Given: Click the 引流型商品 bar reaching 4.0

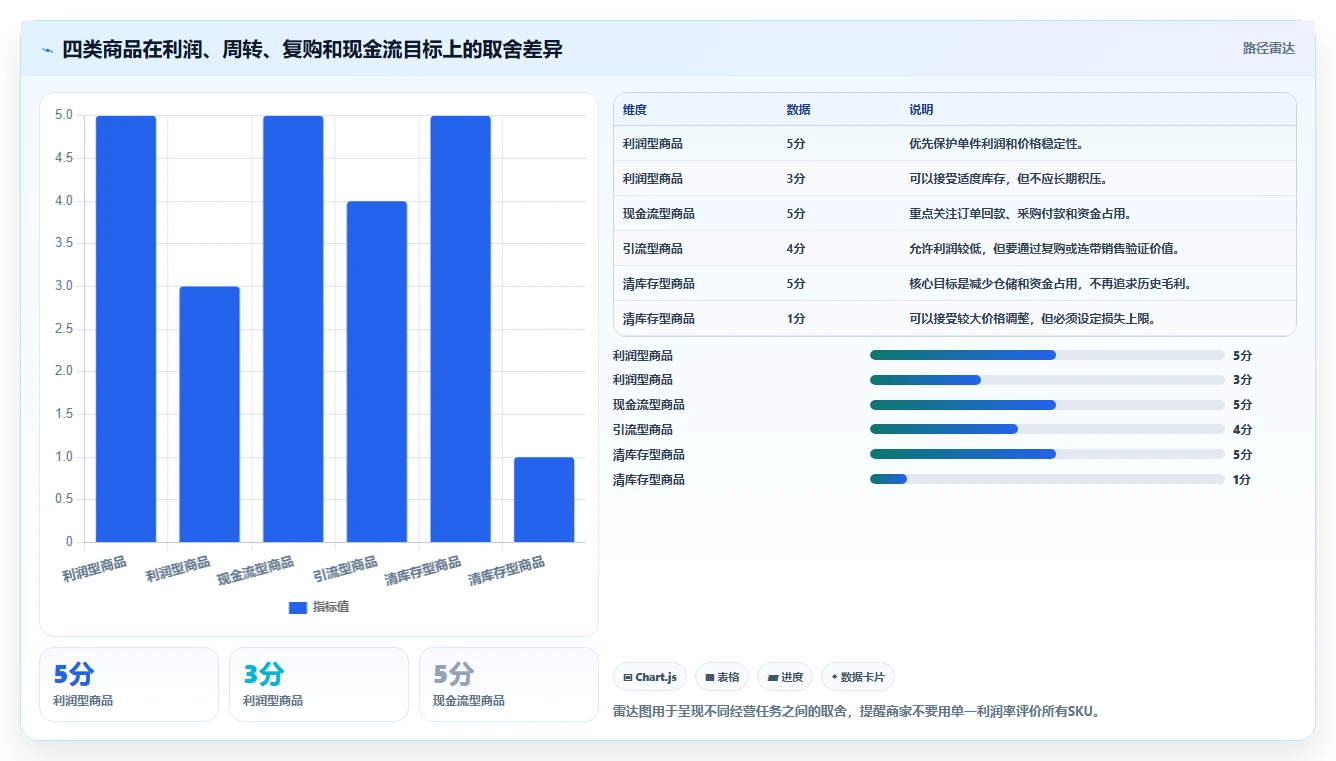Looking at the screenshot, I should (x=377, y=372).
